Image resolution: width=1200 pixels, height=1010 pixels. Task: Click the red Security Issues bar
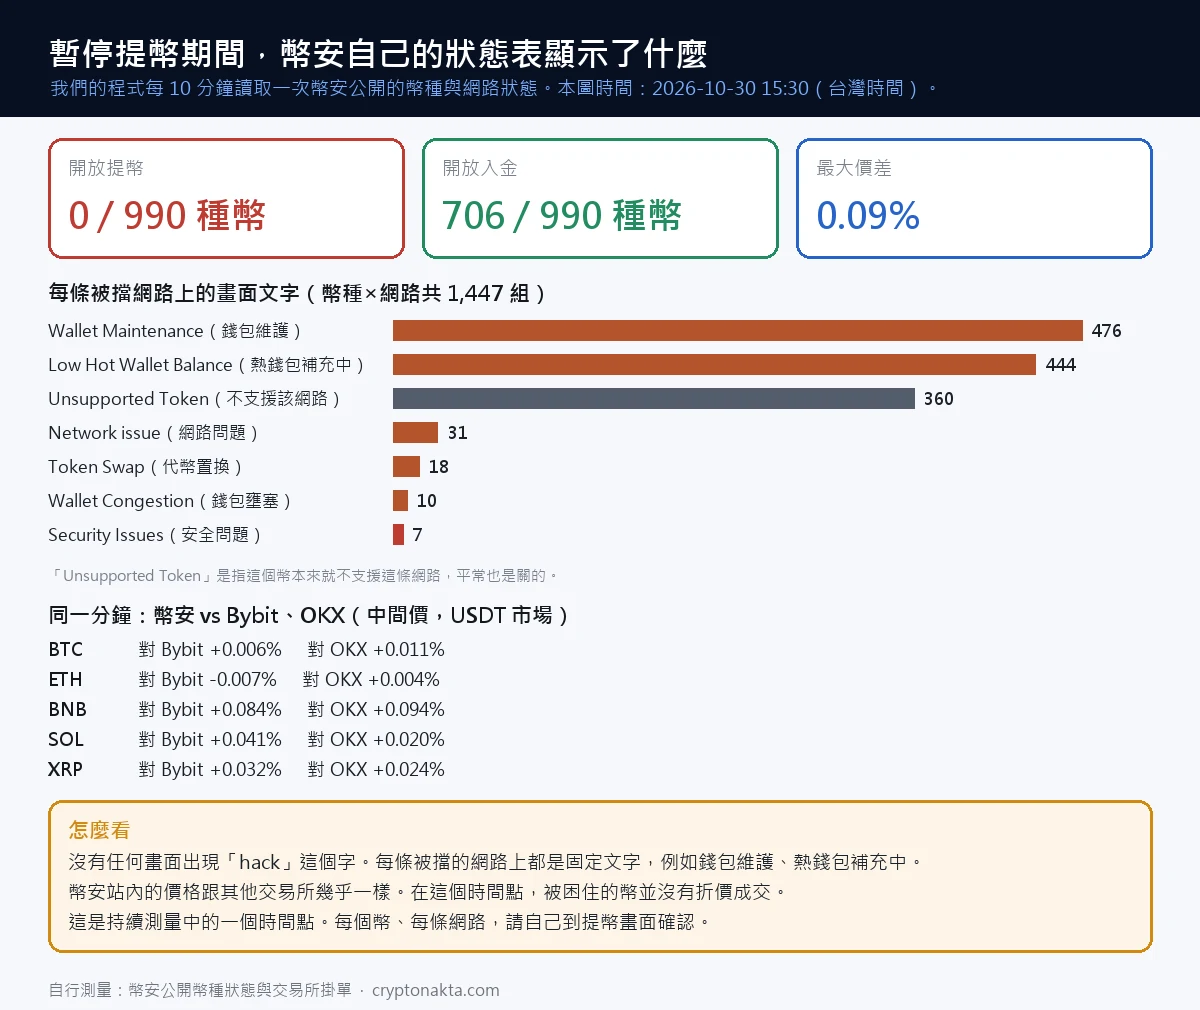398,535
